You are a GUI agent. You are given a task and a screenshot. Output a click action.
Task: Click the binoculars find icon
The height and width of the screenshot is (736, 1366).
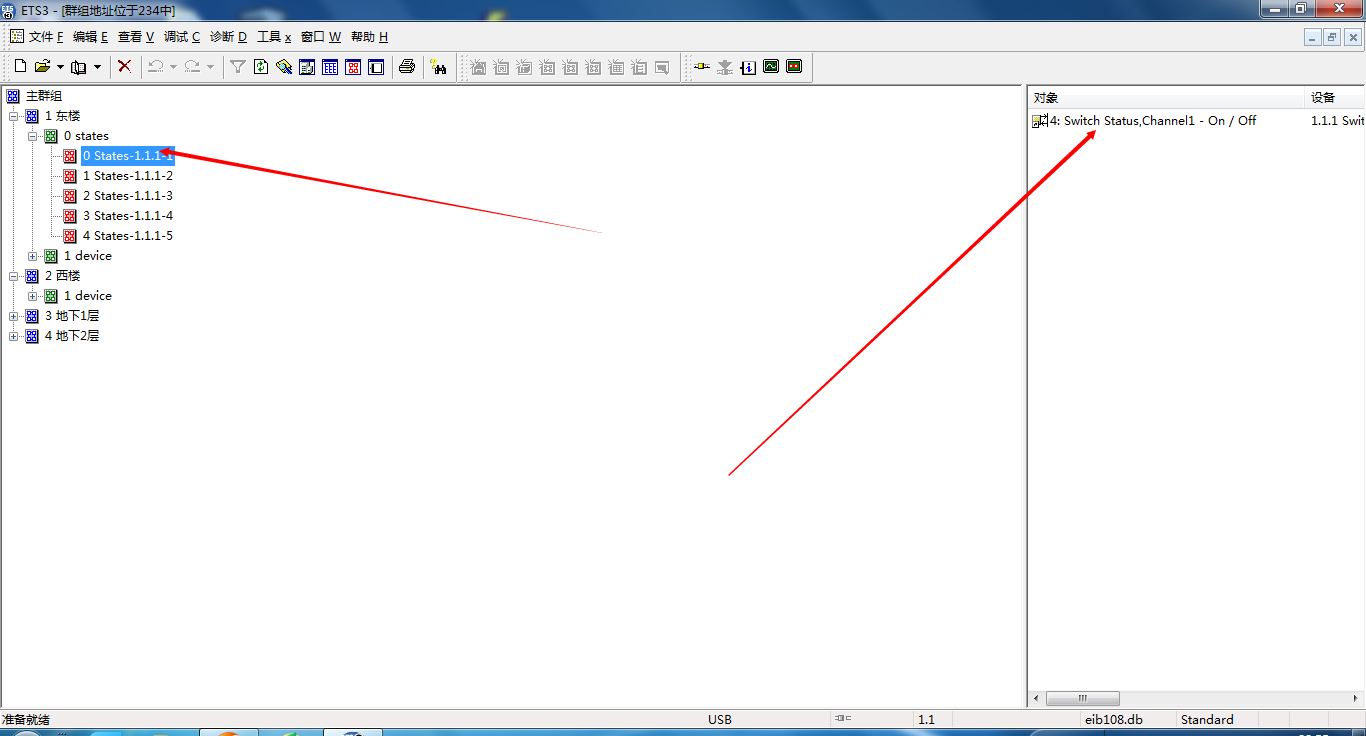pos(438,67)
